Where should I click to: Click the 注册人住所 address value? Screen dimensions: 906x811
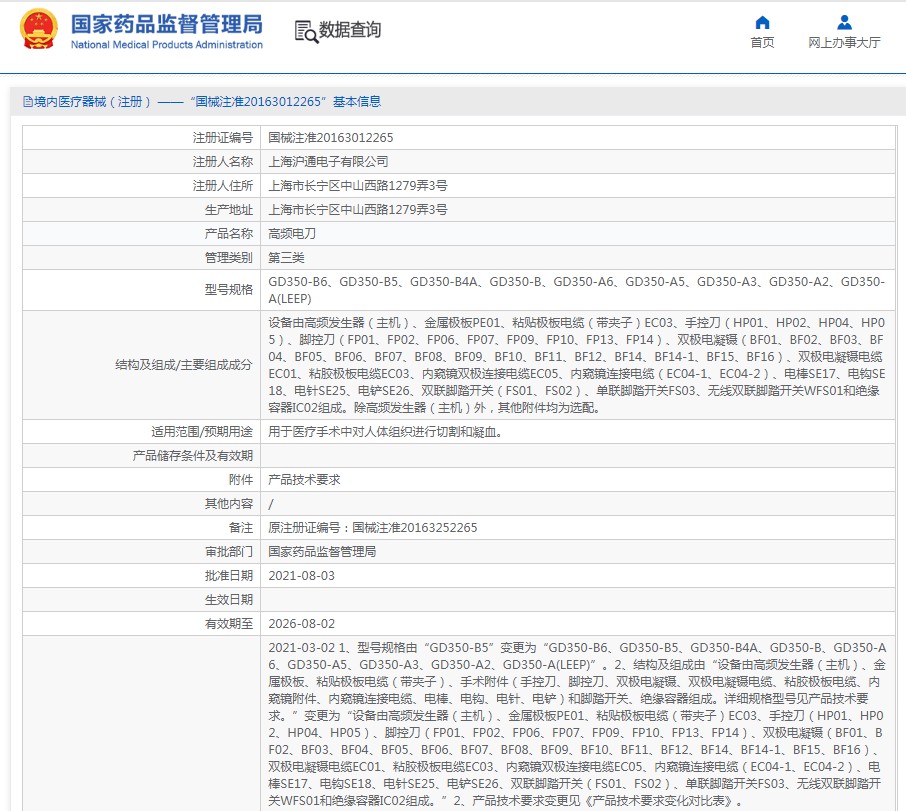[x=358, y=186]
